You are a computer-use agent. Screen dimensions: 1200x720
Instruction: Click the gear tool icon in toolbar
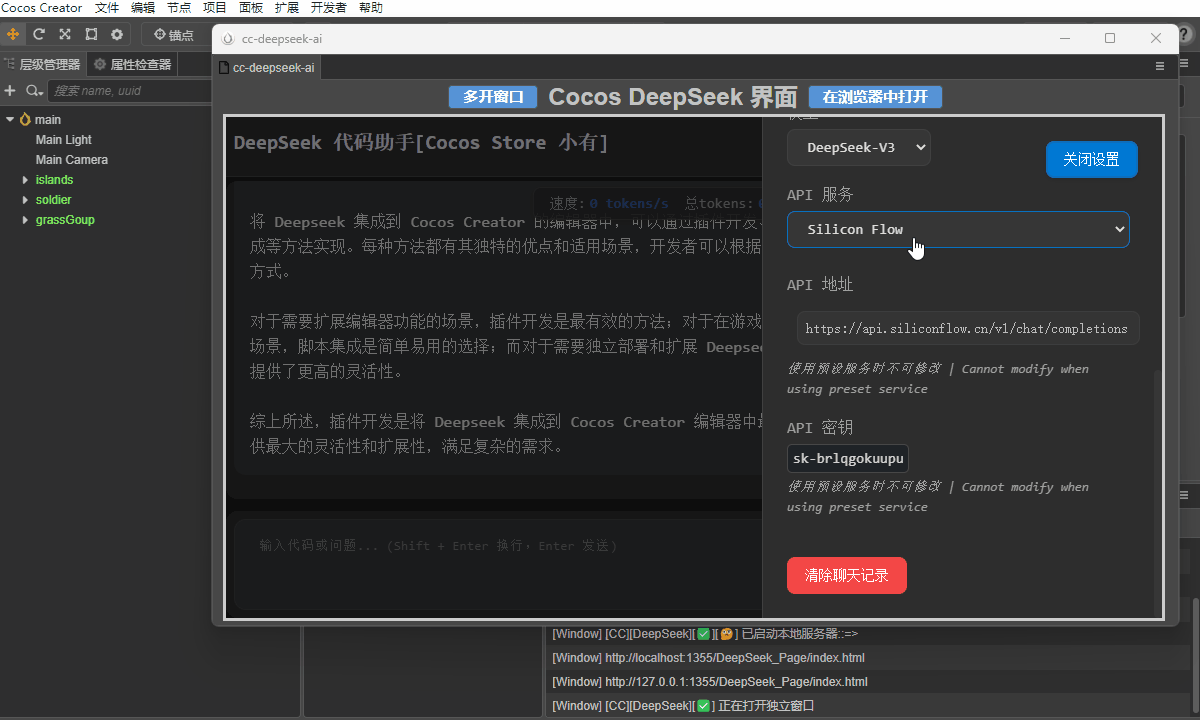click(x=117, y=34)
